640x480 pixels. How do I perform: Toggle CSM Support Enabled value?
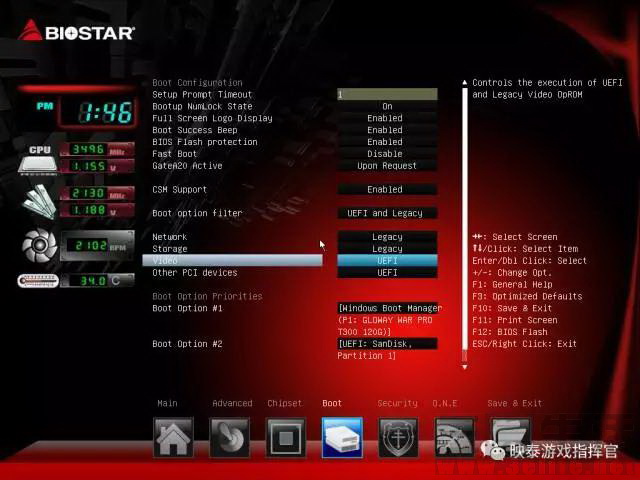pyautogui.click(x=387, y=189)
